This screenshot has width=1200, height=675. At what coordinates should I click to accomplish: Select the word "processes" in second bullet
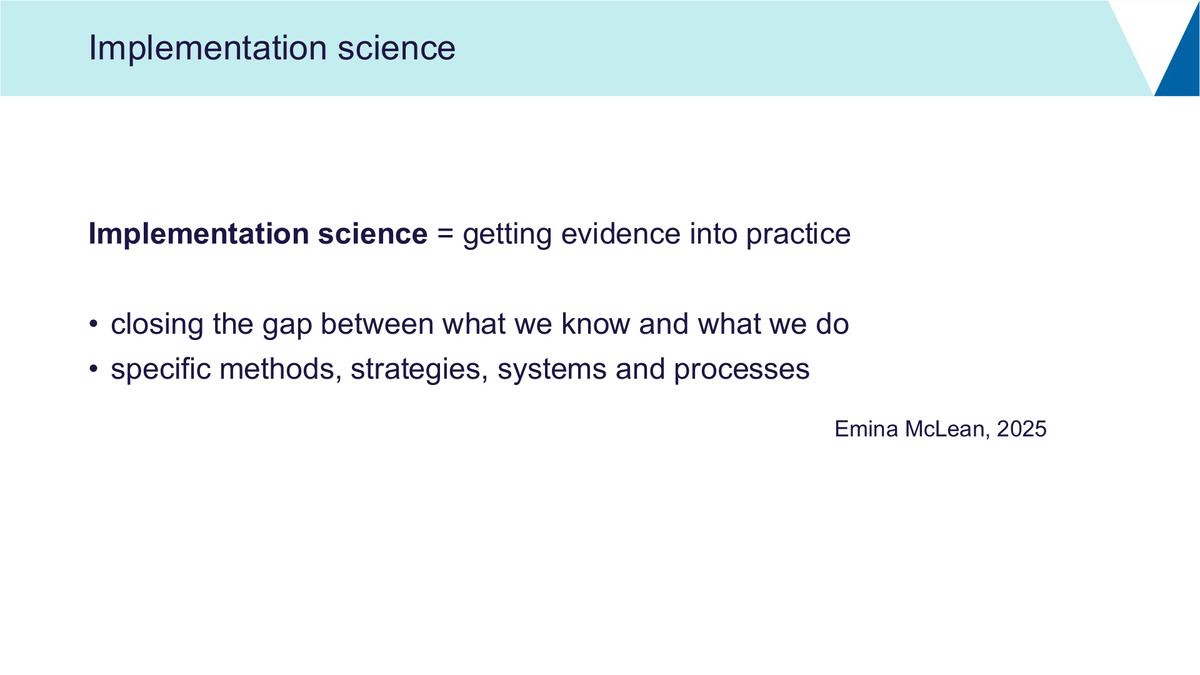pyautogui.click(x=741, y=370)
